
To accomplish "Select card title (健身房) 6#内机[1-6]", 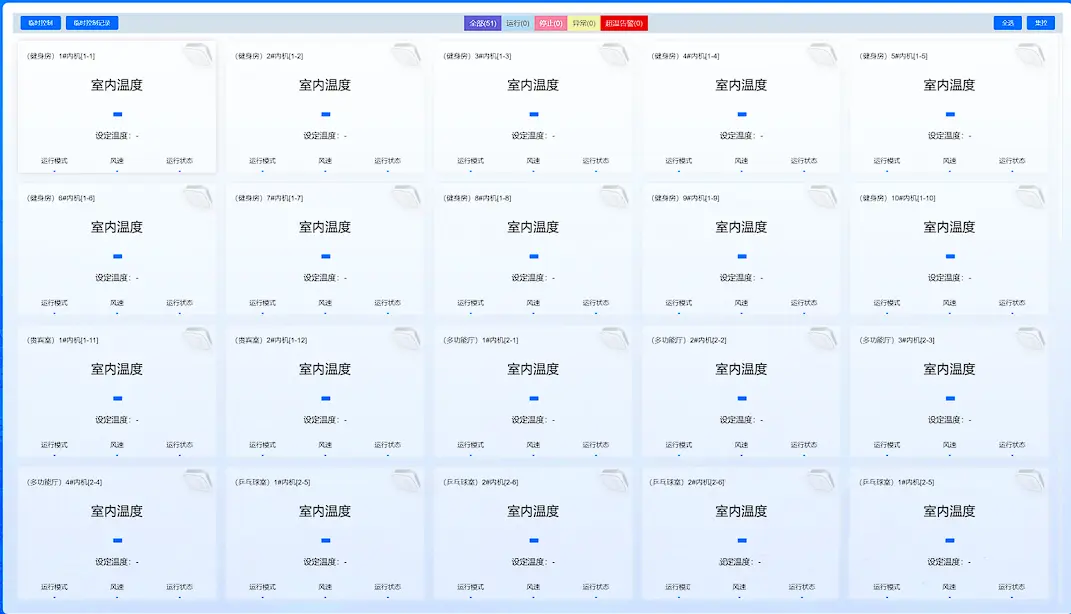I will click(x=61, y=198).
